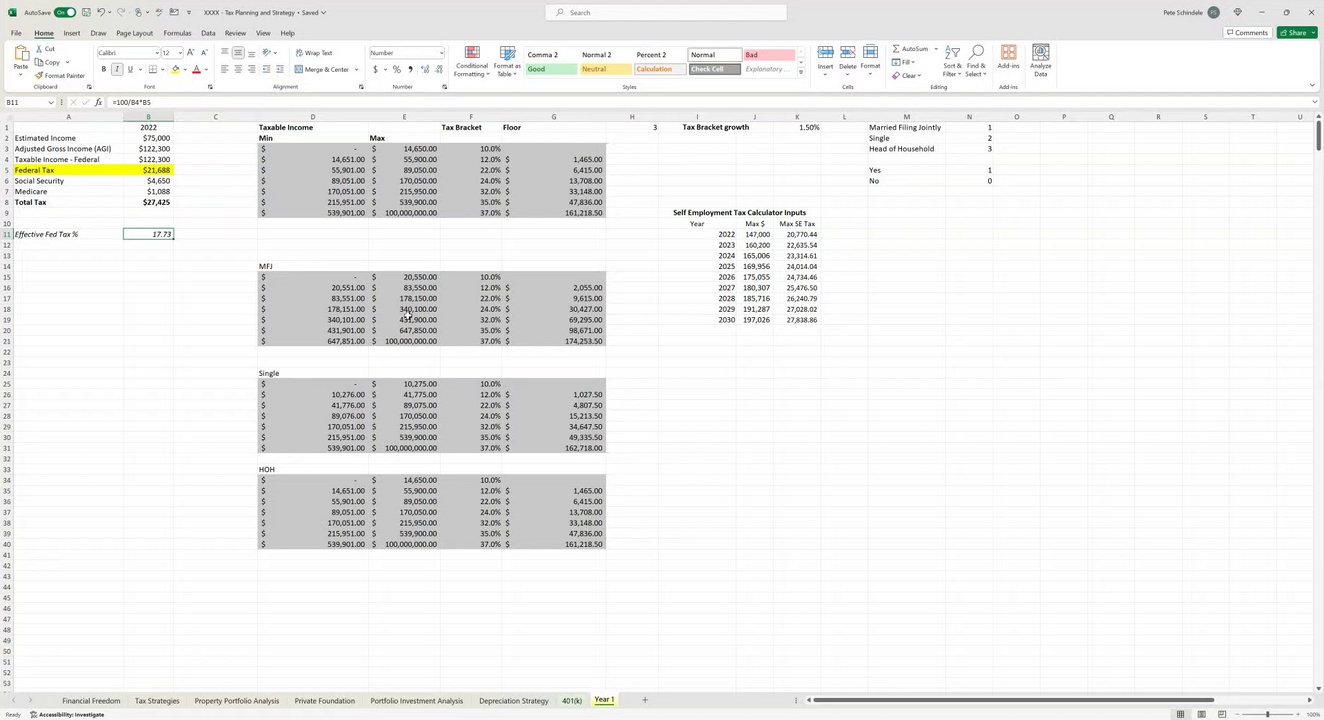Adjust the zoom slider in status bar

point(1267,714)
